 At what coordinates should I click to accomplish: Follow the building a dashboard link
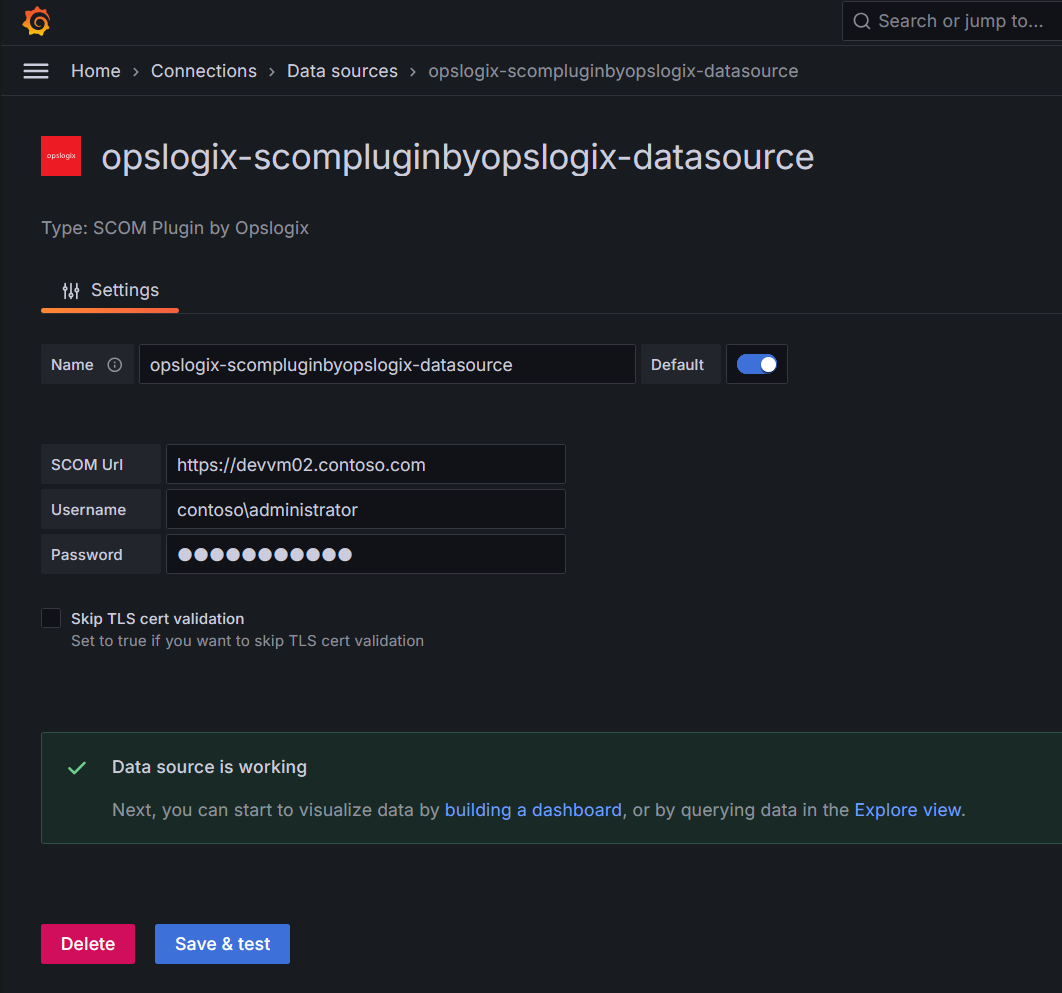533,810
